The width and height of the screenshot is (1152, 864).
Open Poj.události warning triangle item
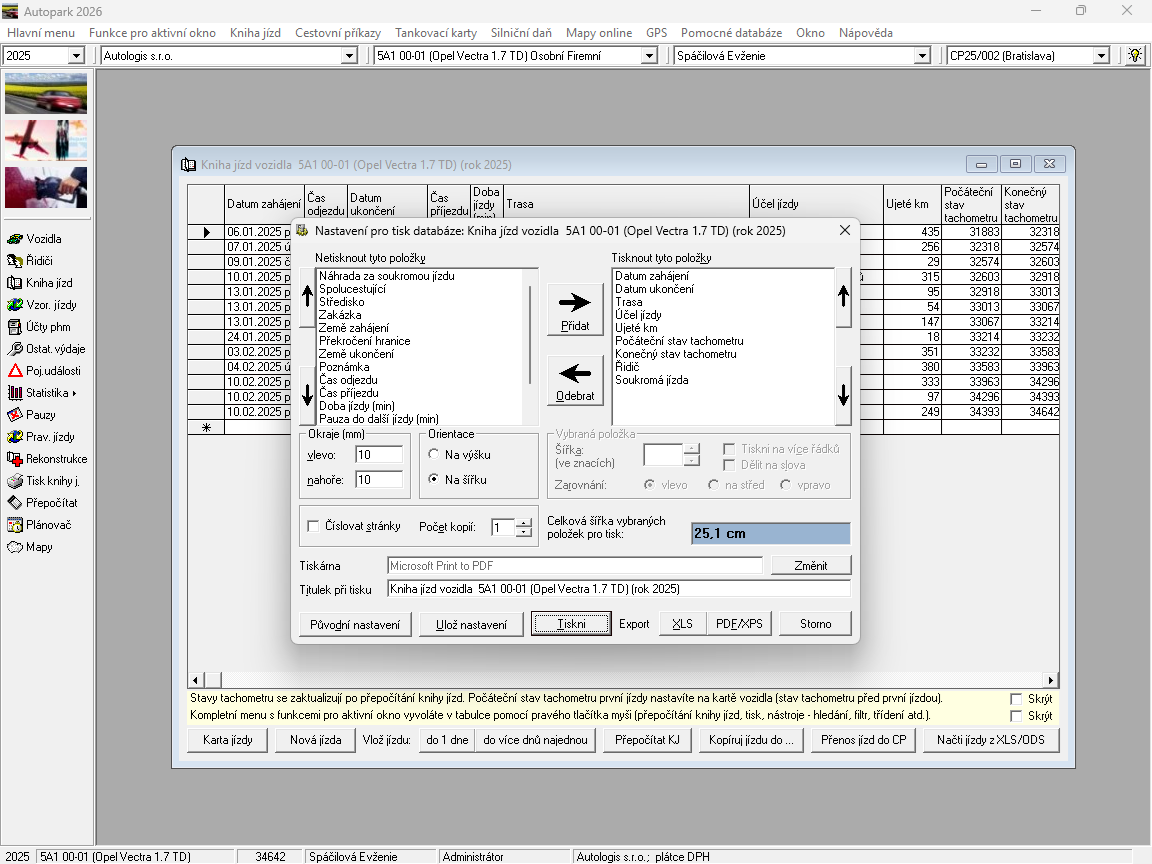15,371
